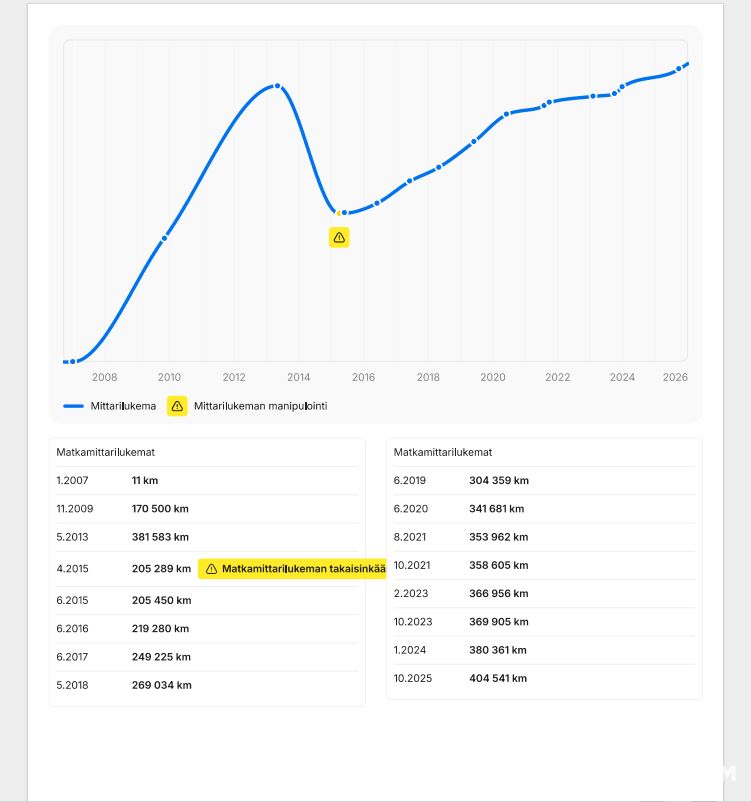
Task: Select the 6.2016 reading row
Action: 207,629
